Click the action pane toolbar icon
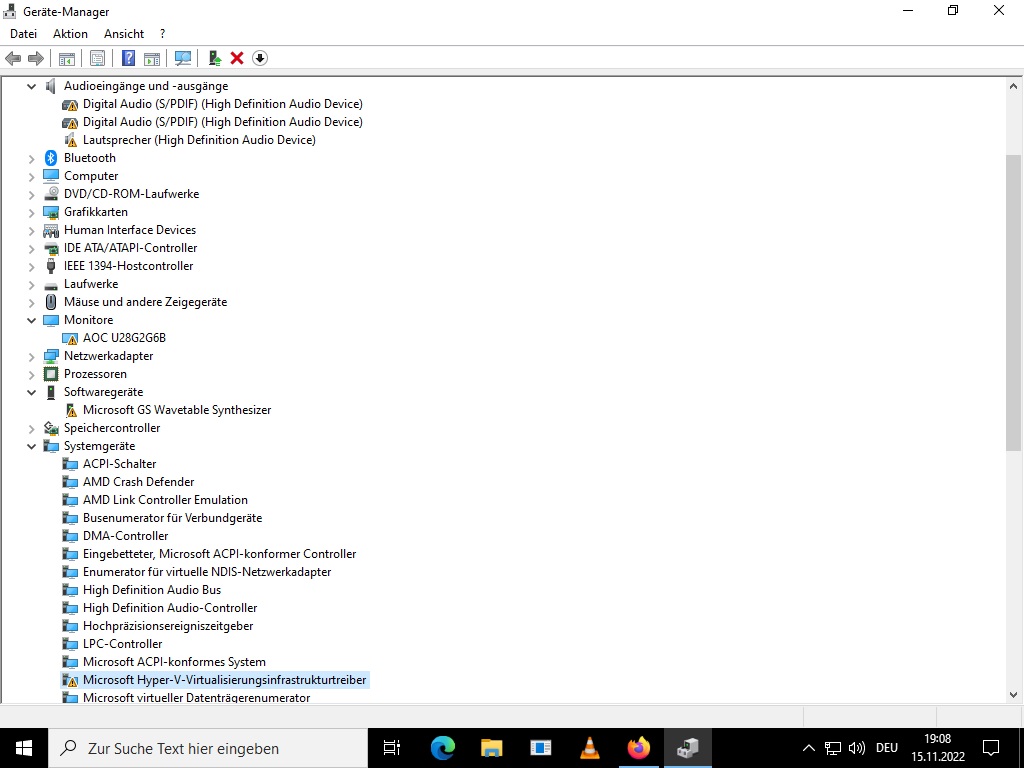This screenshot has height=768, width=1024. click(x=152, y=58)
